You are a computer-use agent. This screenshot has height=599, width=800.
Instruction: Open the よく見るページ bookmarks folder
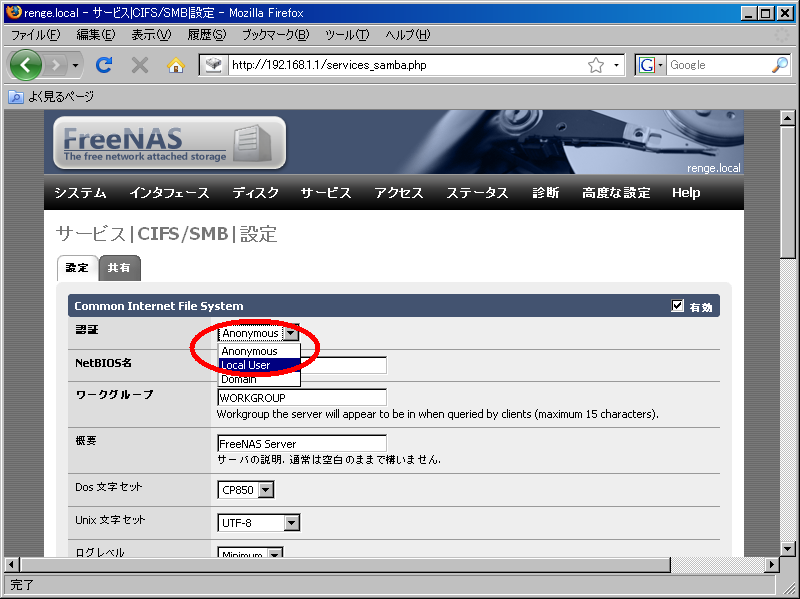click(x=51, y=96)
